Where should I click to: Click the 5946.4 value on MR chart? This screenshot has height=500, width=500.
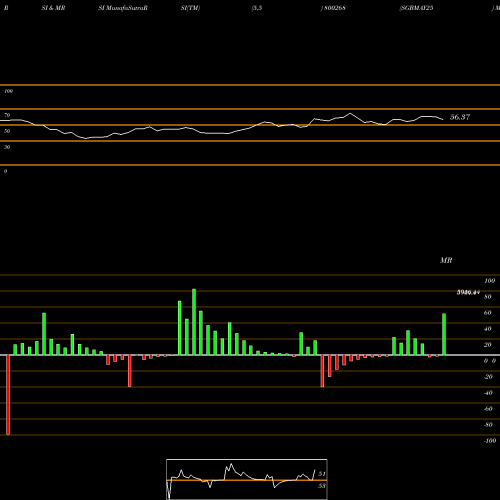click(x=468, y=292)
